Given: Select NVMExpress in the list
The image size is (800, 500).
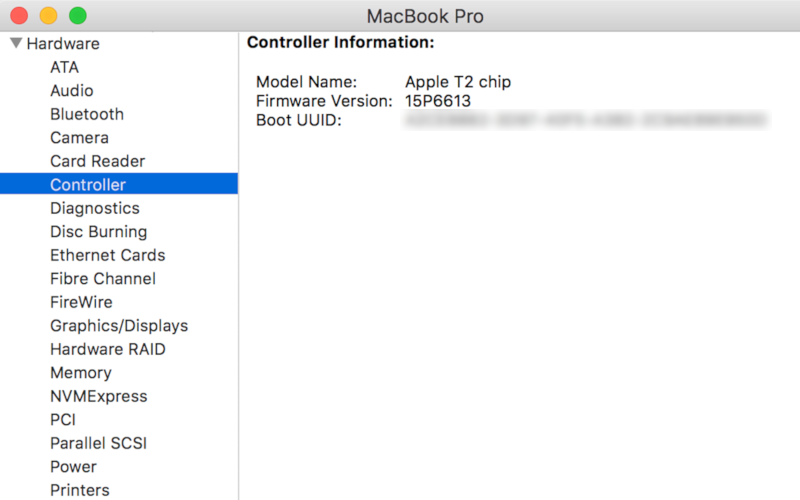Looking at the screenshot, I should (98, 396).
